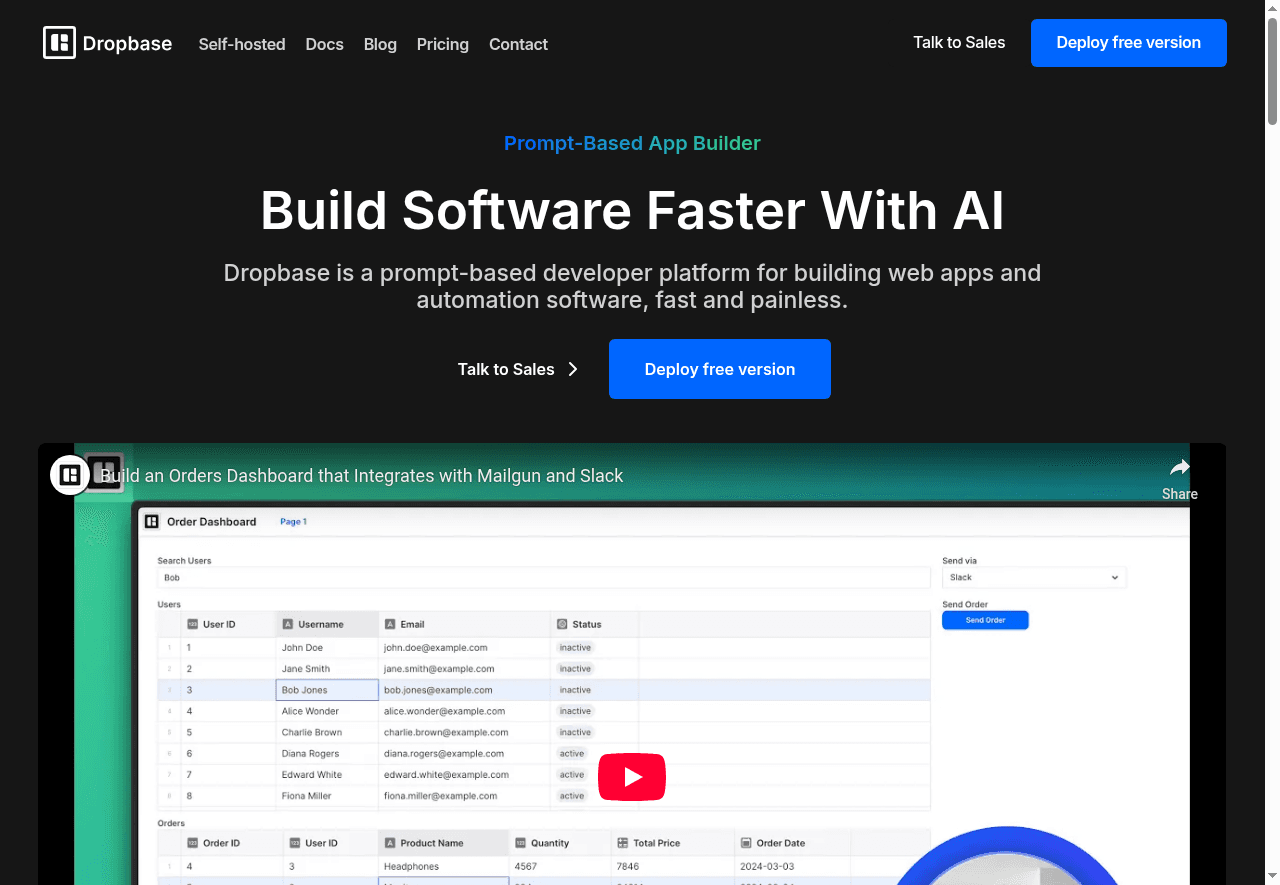The width and height of the screenshot is (1280, 885).
Task: Click the Order Date column type icon
Action: tap(744, 843)
